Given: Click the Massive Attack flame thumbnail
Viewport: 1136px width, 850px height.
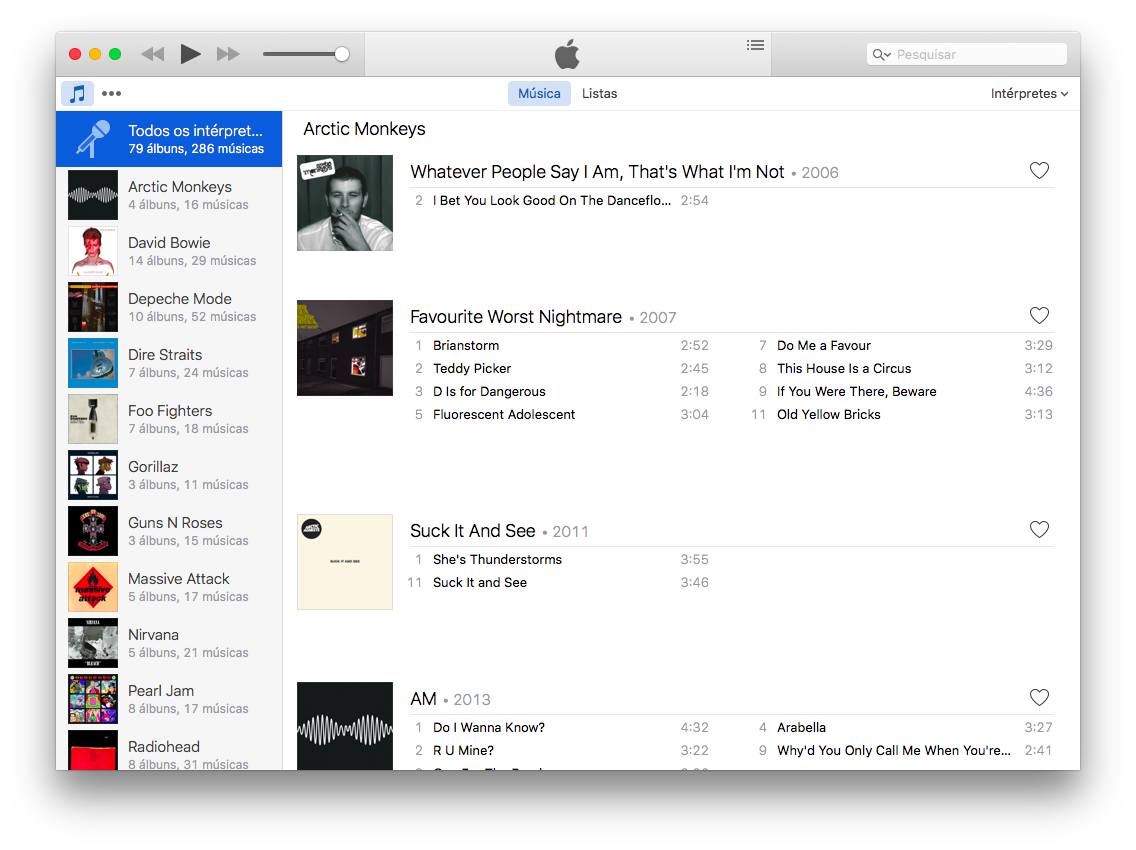Looking at the screenshot, I should tap(93, 587).
